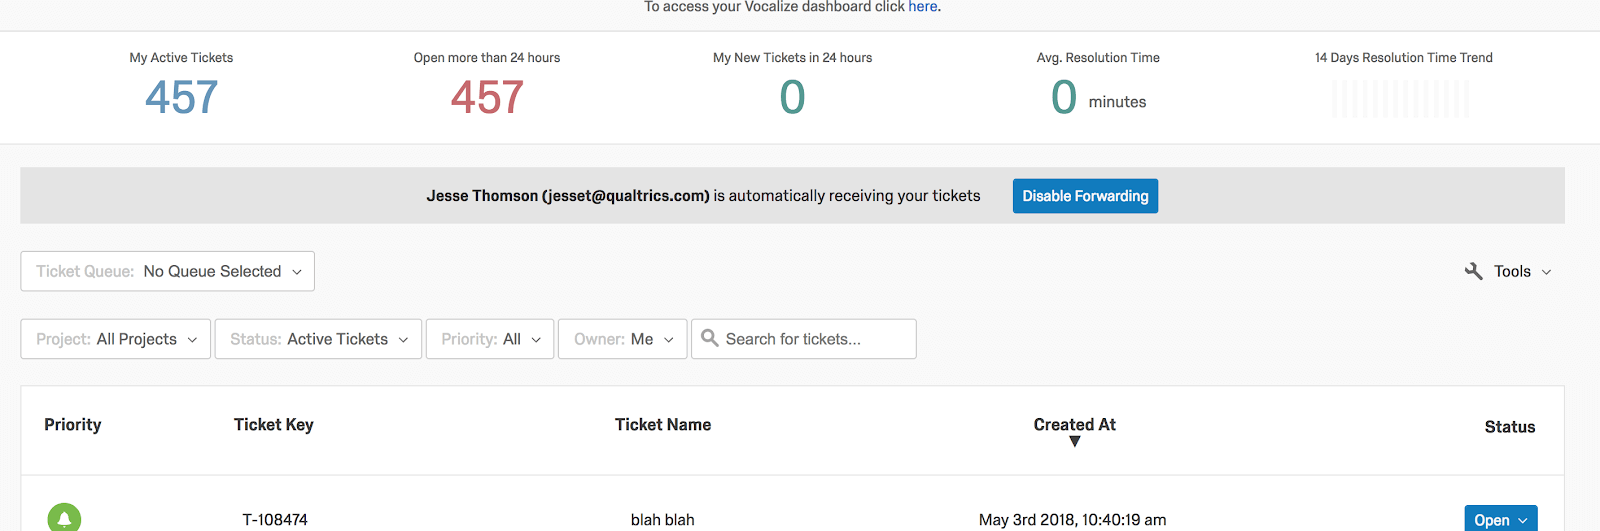Click ticket name 'blah blah'

tap(663, 520)
